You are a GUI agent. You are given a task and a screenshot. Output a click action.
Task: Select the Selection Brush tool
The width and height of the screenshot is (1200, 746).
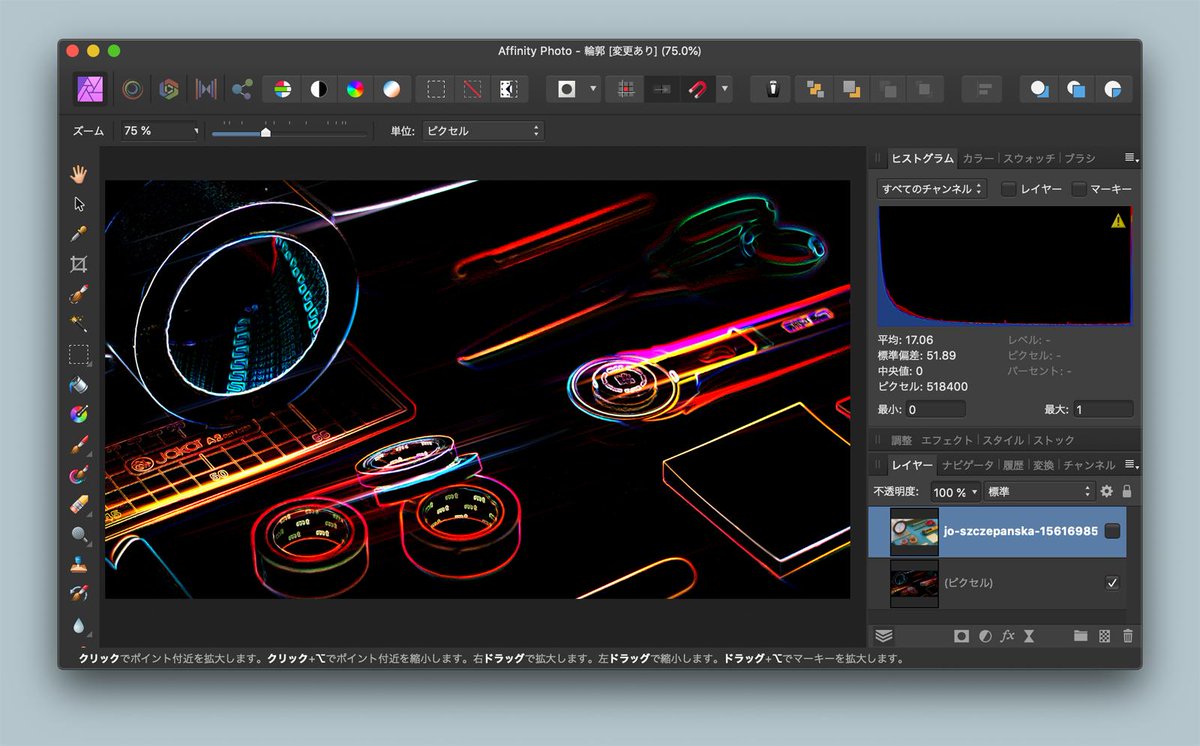(x=79, y=294)
